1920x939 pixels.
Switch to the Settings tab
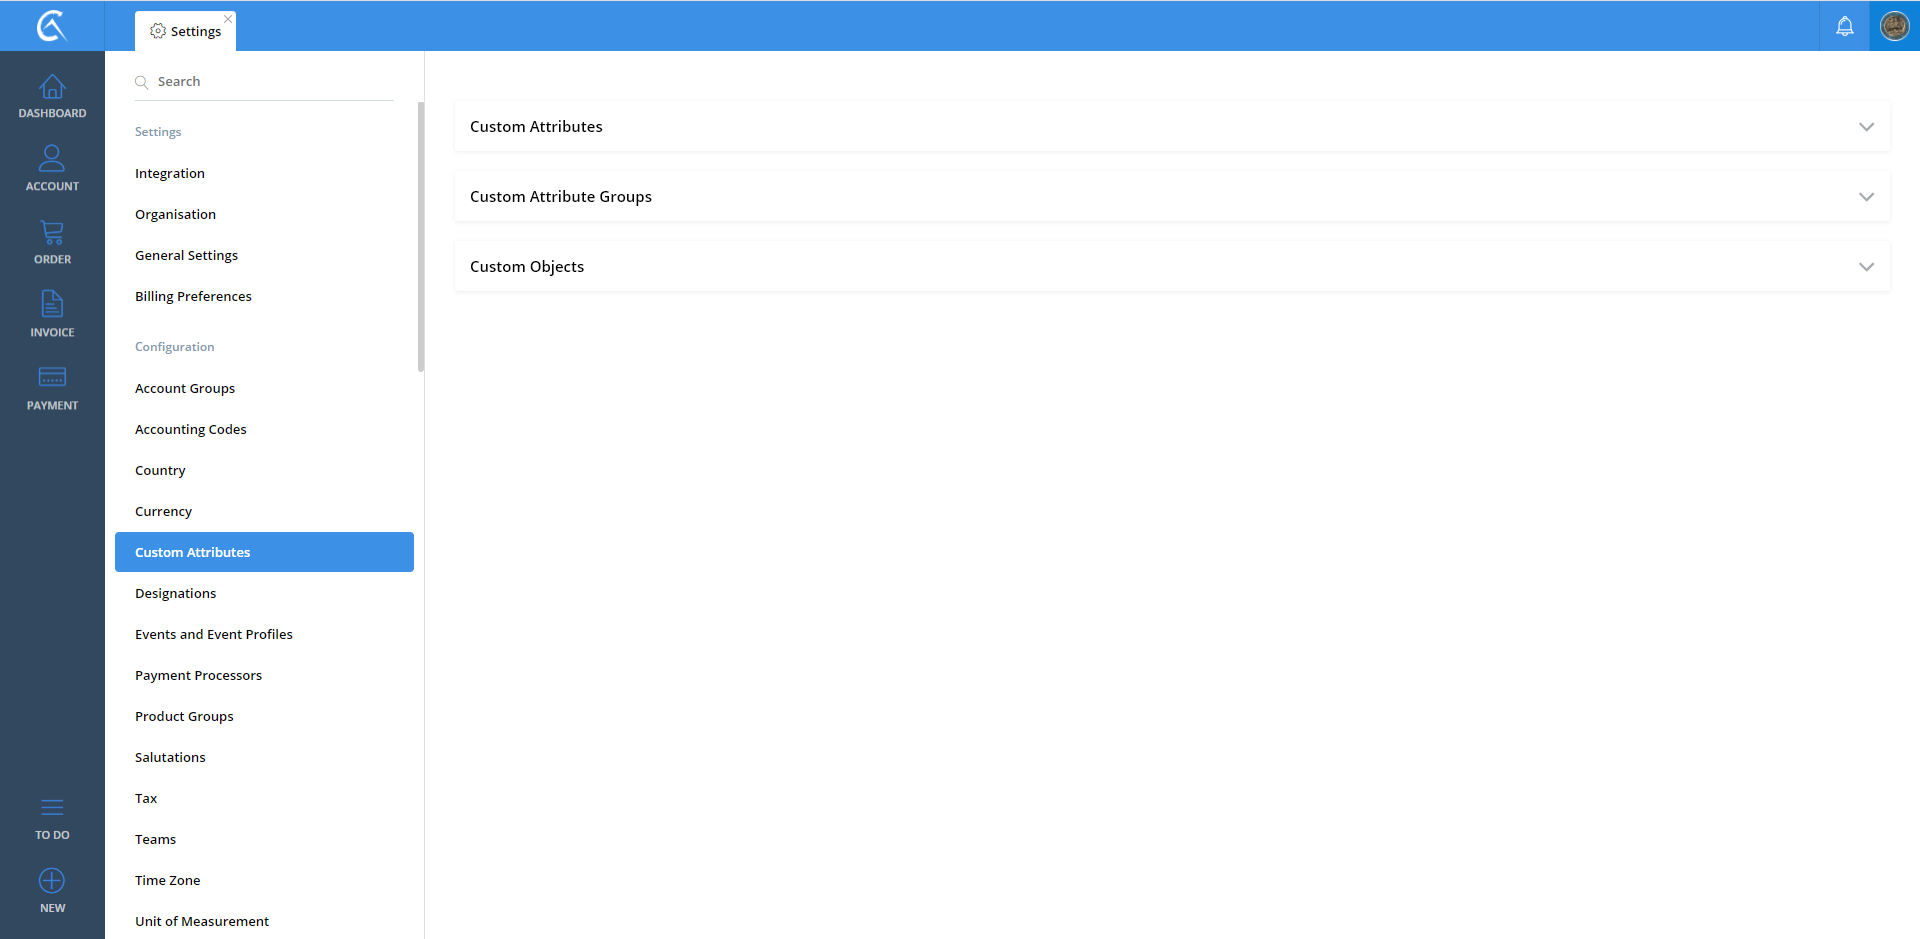point(186,32)
